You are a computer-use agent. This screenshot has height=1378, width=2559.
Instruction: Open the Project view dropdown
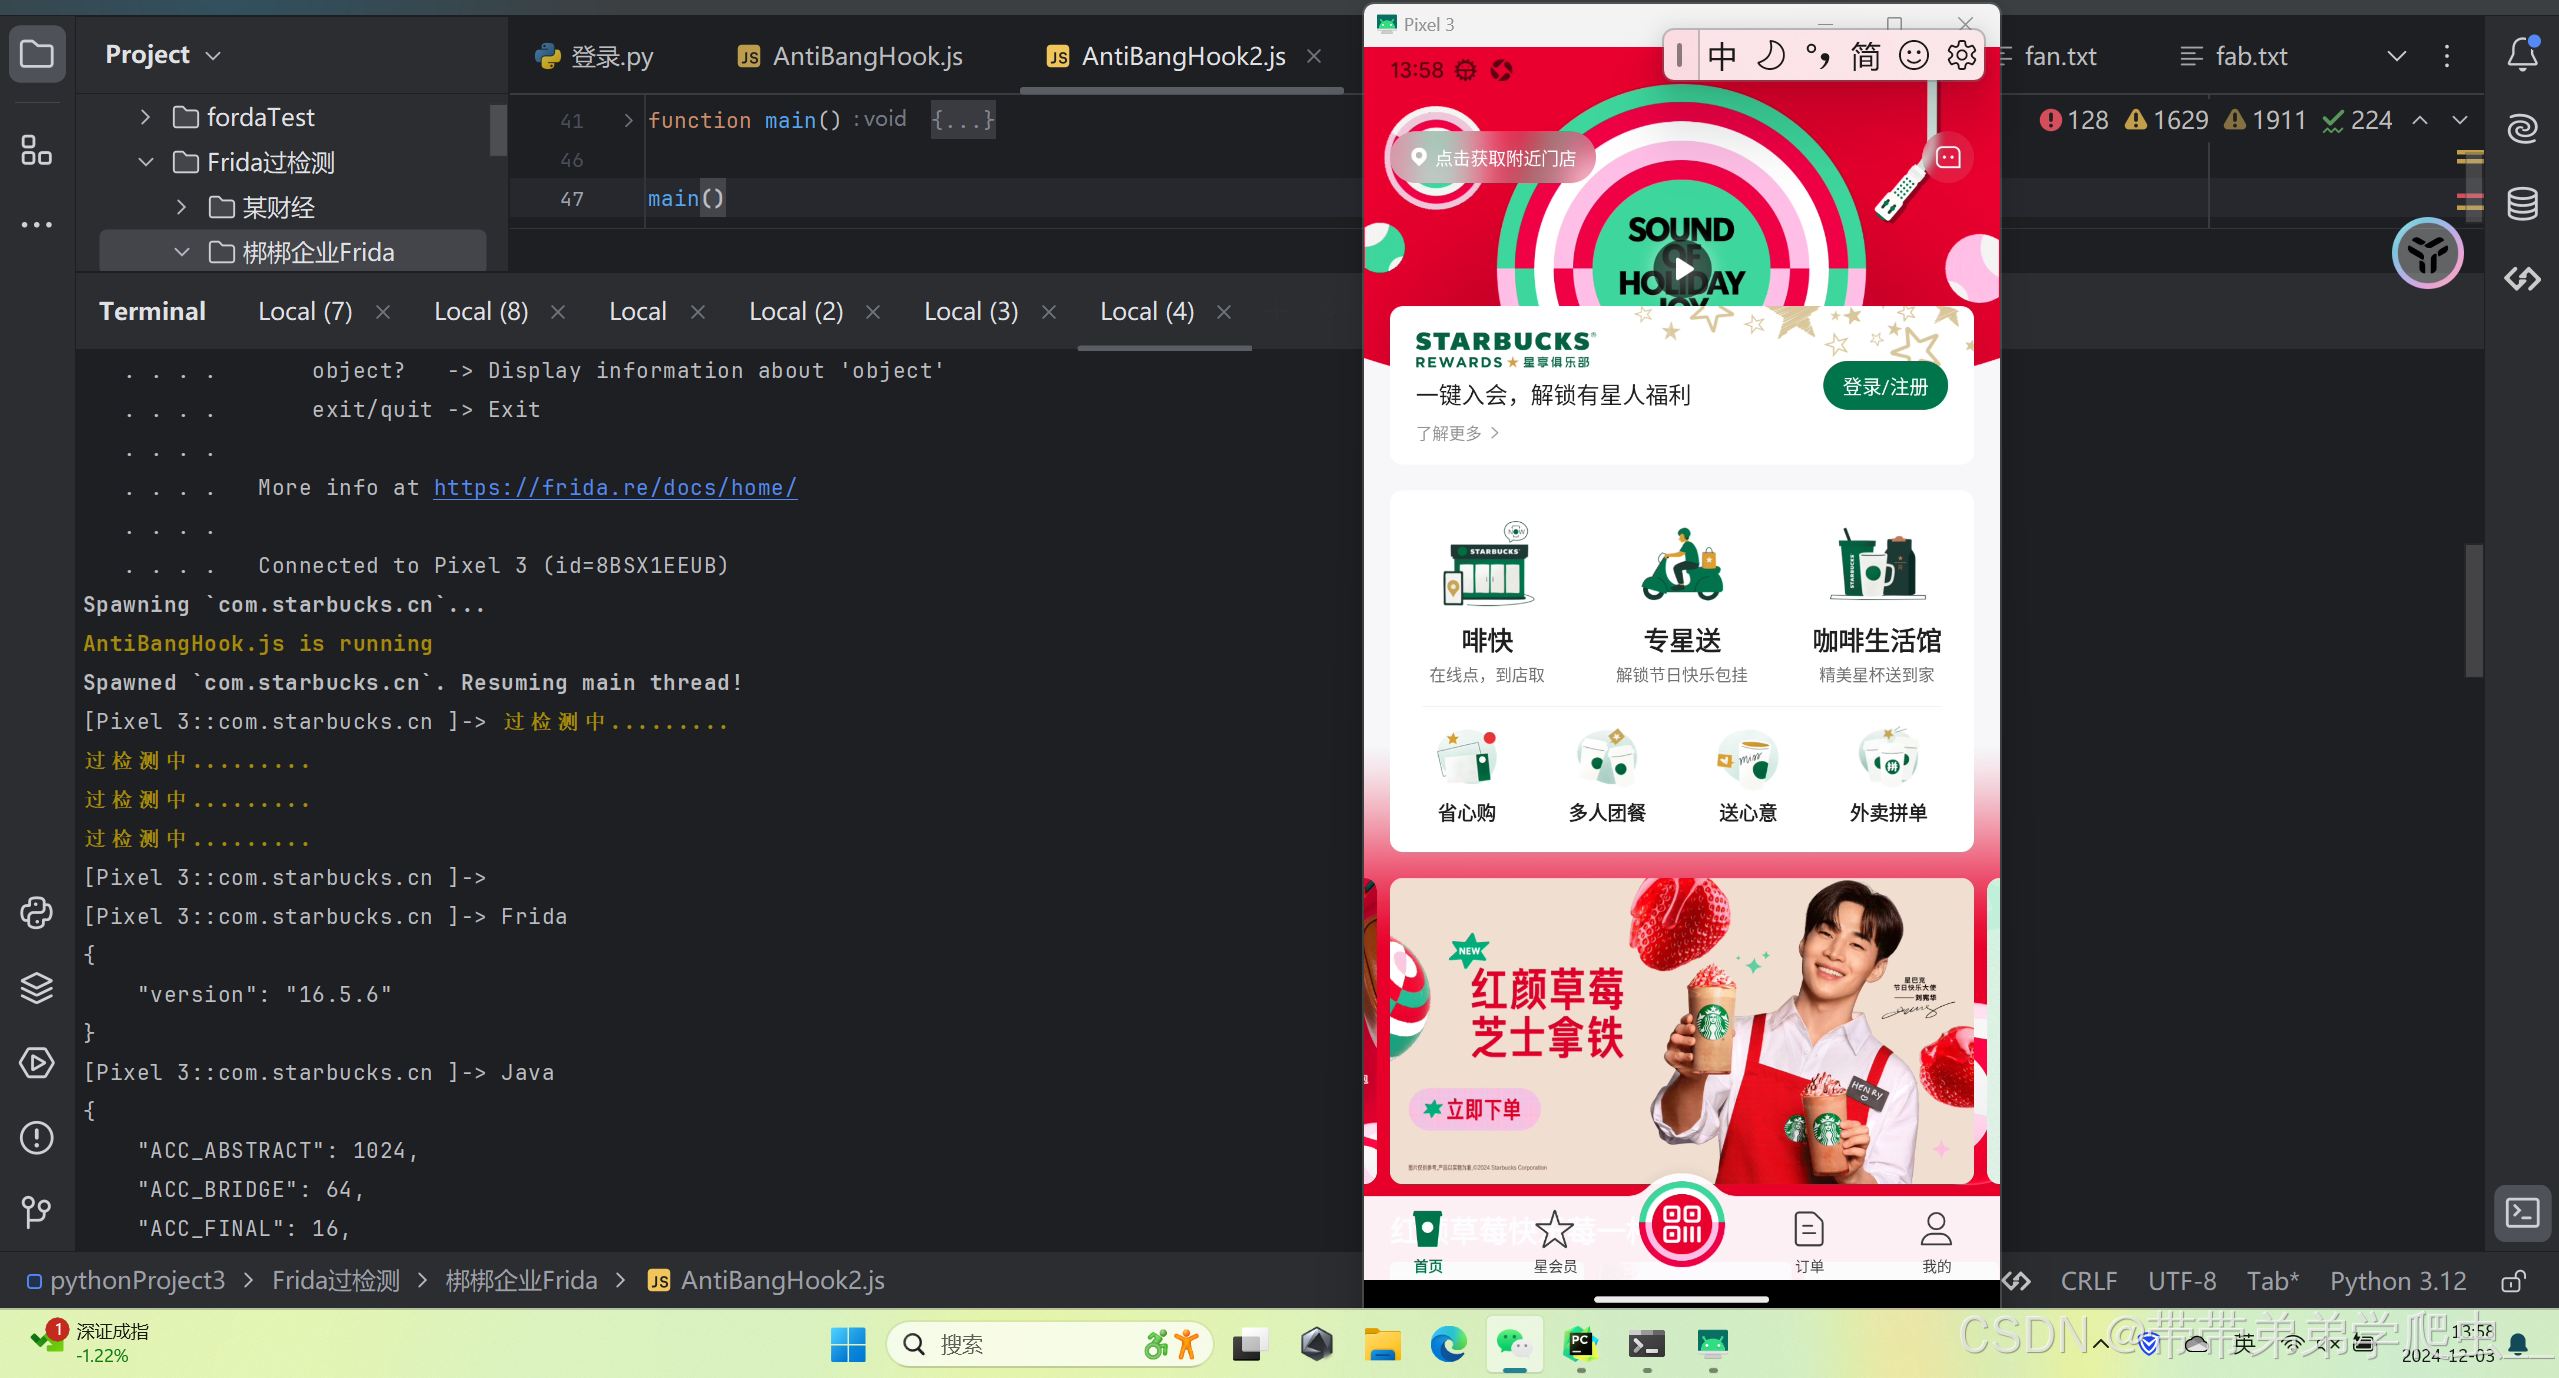coord(163,55)
